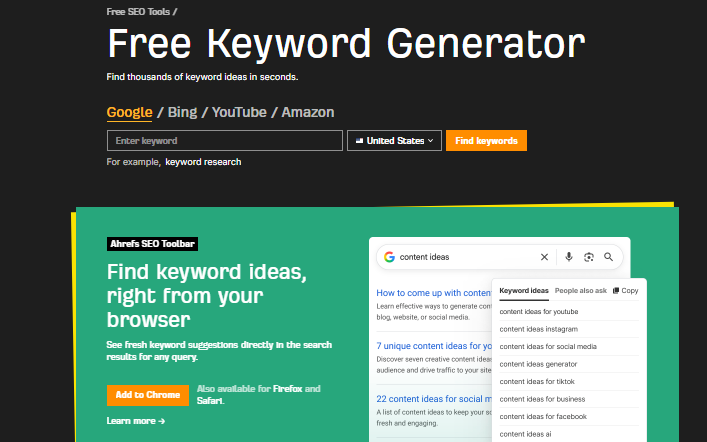
Task: Click the magnifying glass search icon
Action: click(608, 257)
